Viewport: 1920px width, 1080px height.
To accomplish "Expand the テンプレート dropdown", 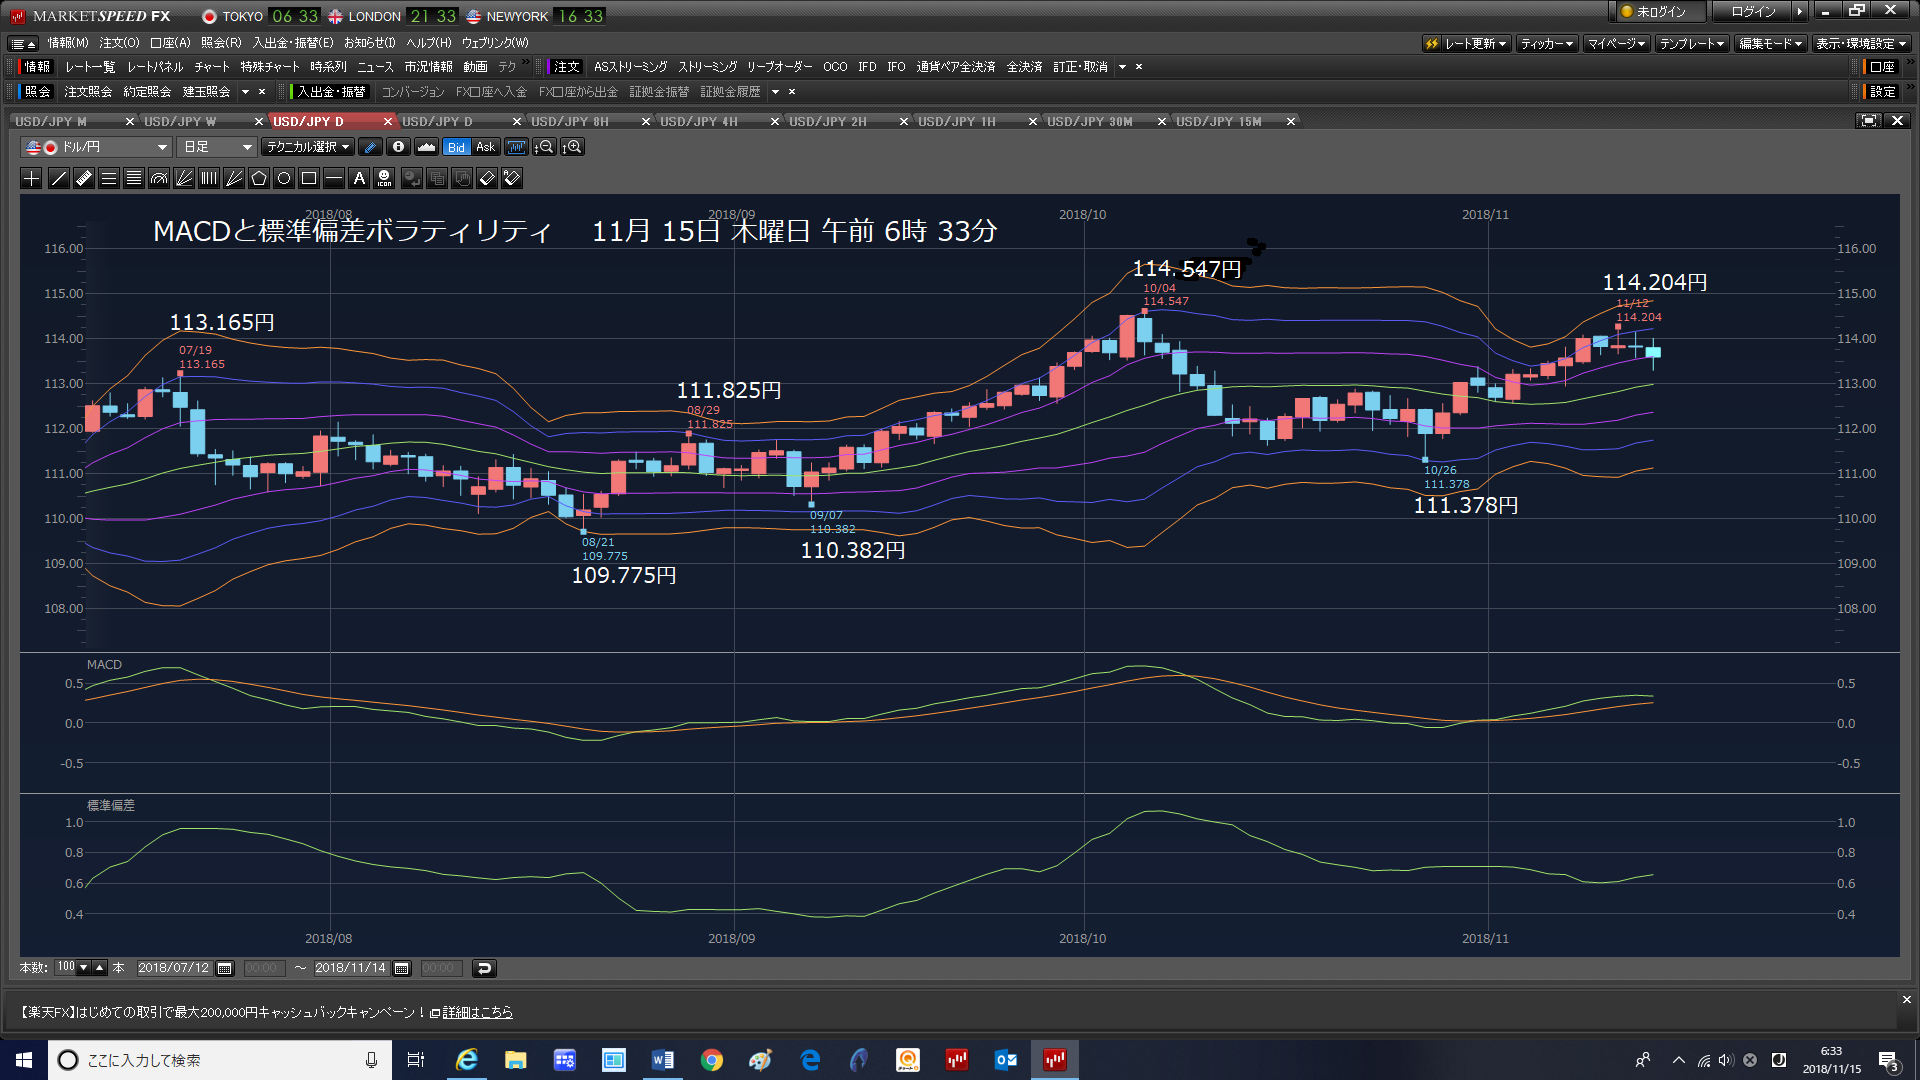I will point(1692,44).
